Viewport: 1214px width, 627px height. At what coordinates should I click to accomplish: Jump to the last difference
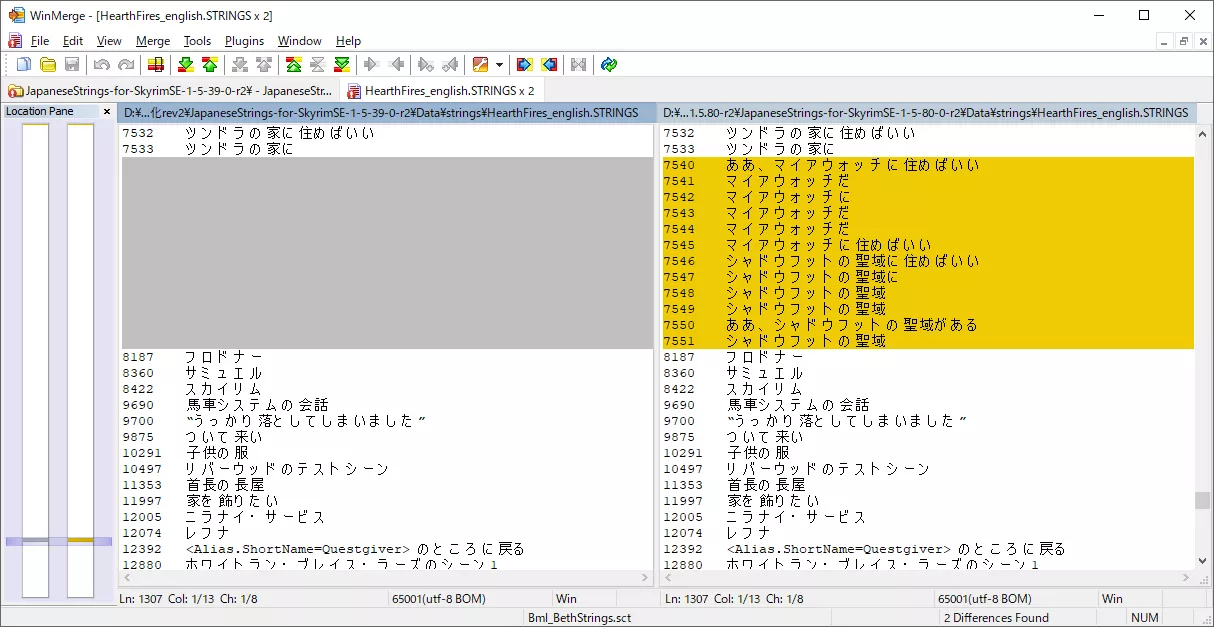(x=342, y=65)
